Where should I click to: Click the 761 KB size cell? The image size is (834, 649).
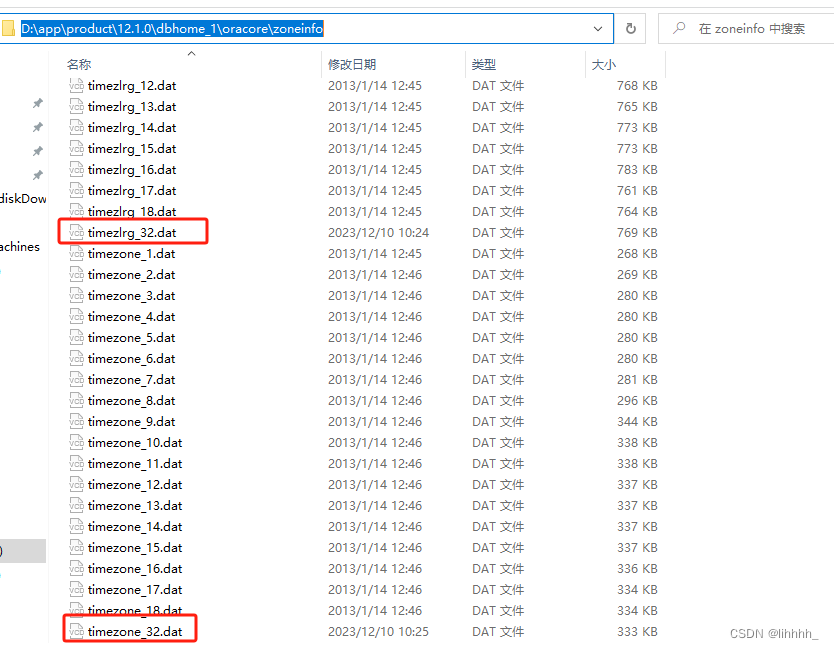(x=637, y=190)
